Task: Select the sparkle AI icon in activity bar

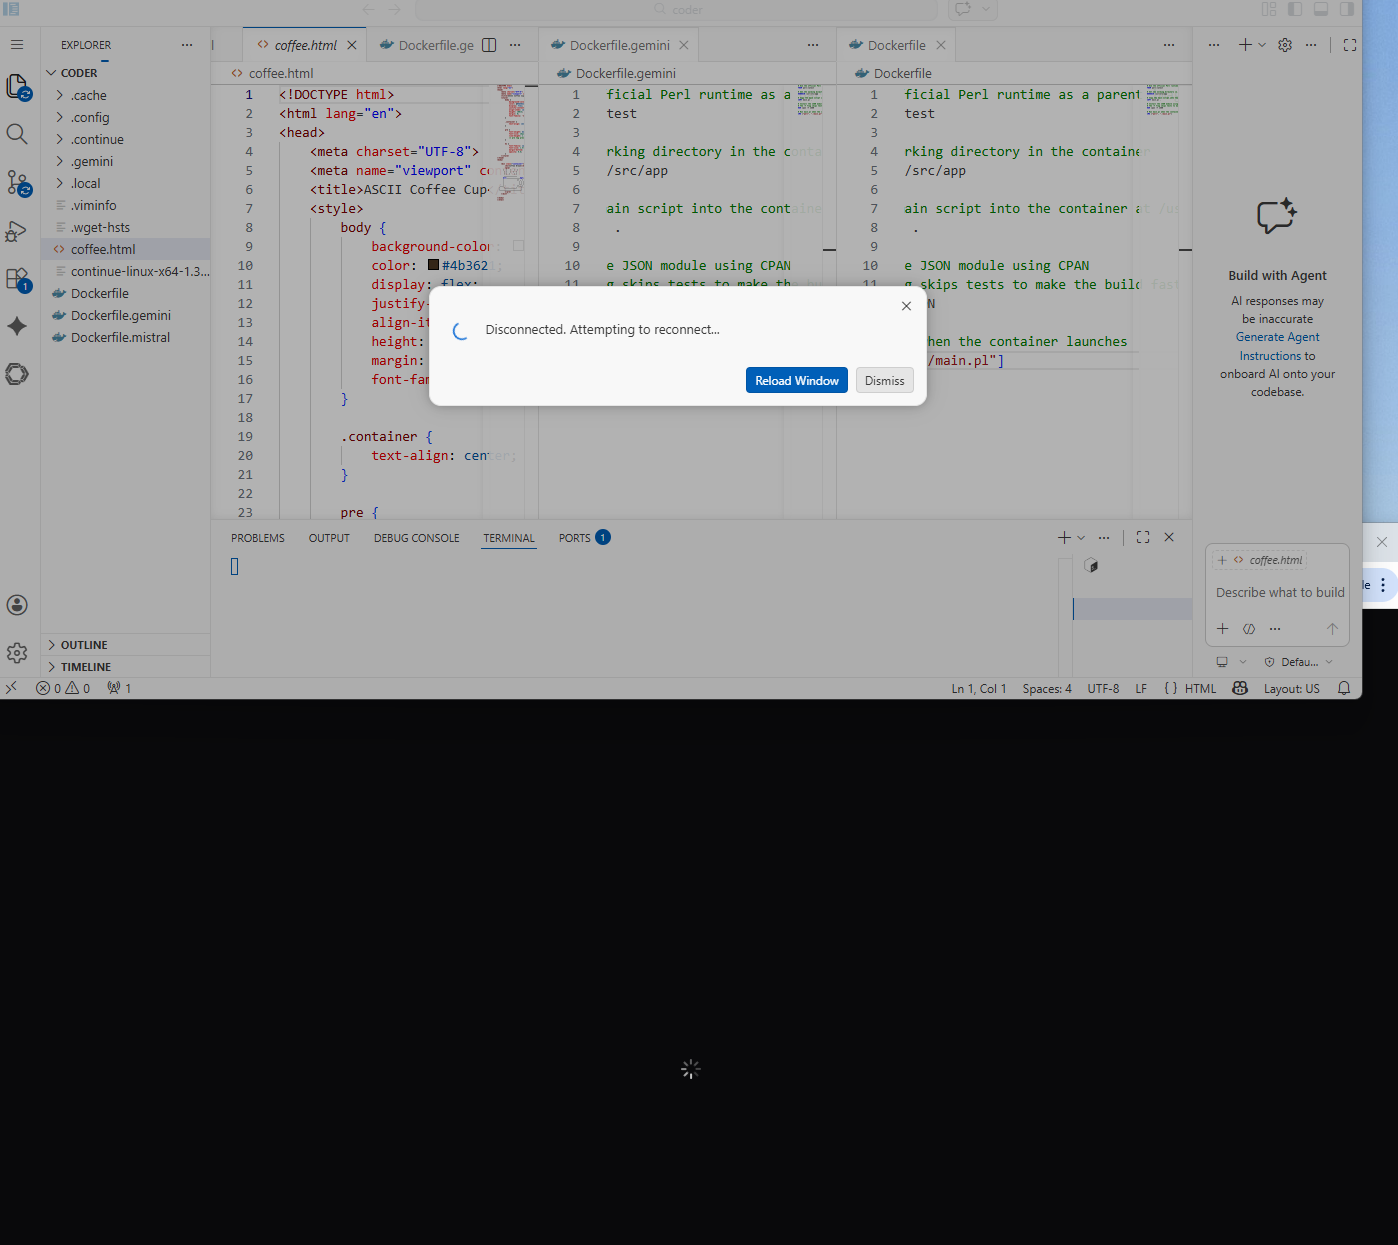Action: pos(17,327)
